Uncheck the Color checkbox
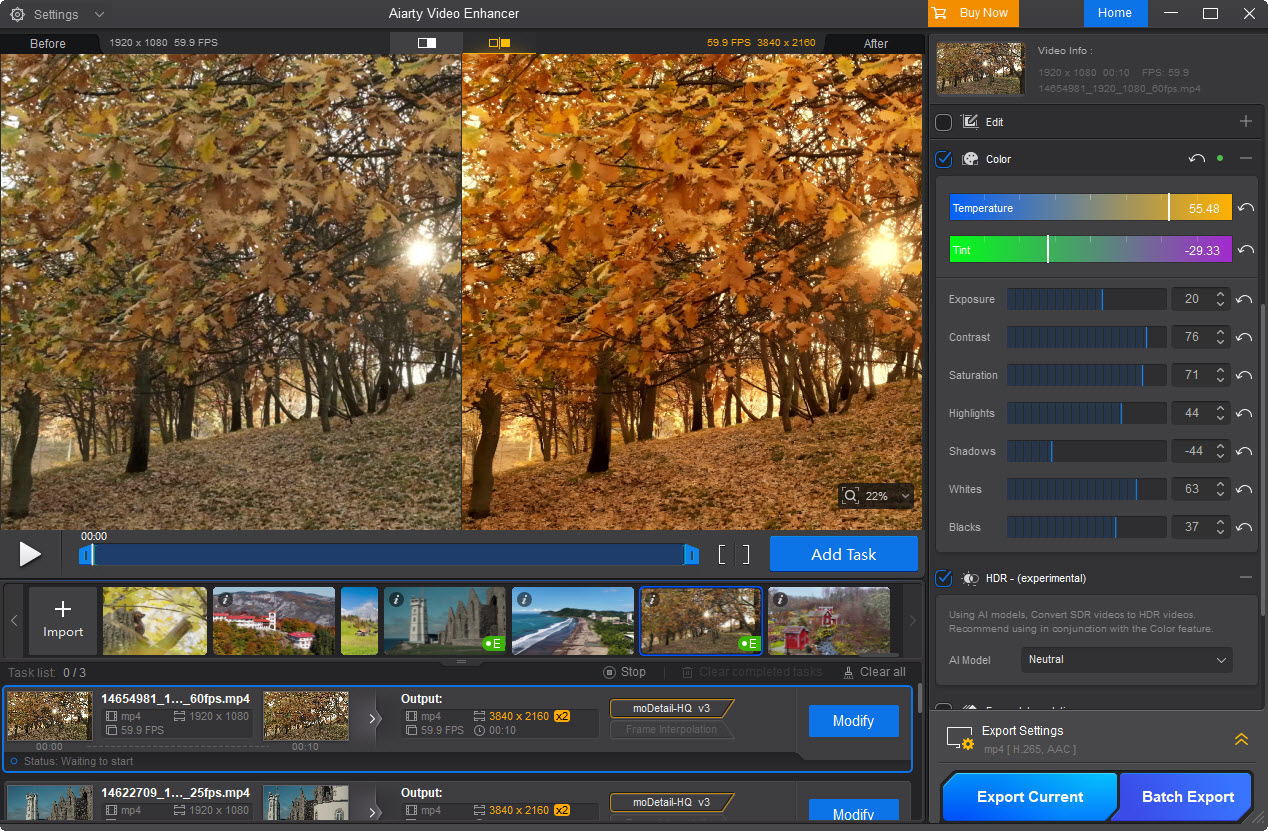The height and width of the screenshot is (831, 1268). pyautogui.click(x=943, y=159)
